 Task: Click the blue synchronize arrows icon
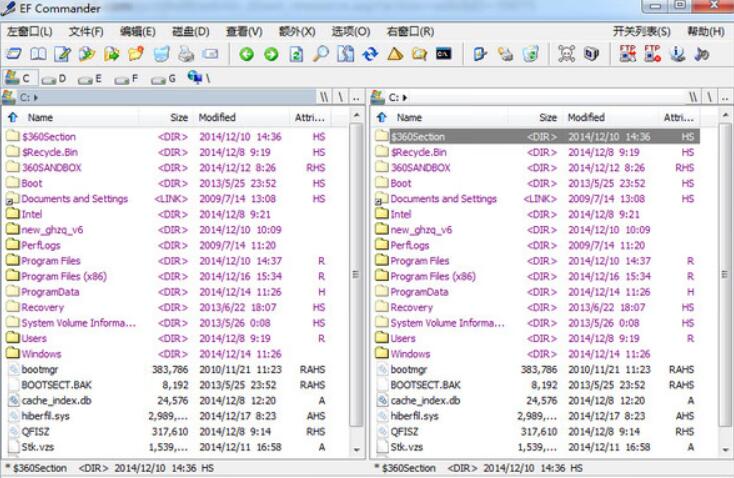coord(370,54)
